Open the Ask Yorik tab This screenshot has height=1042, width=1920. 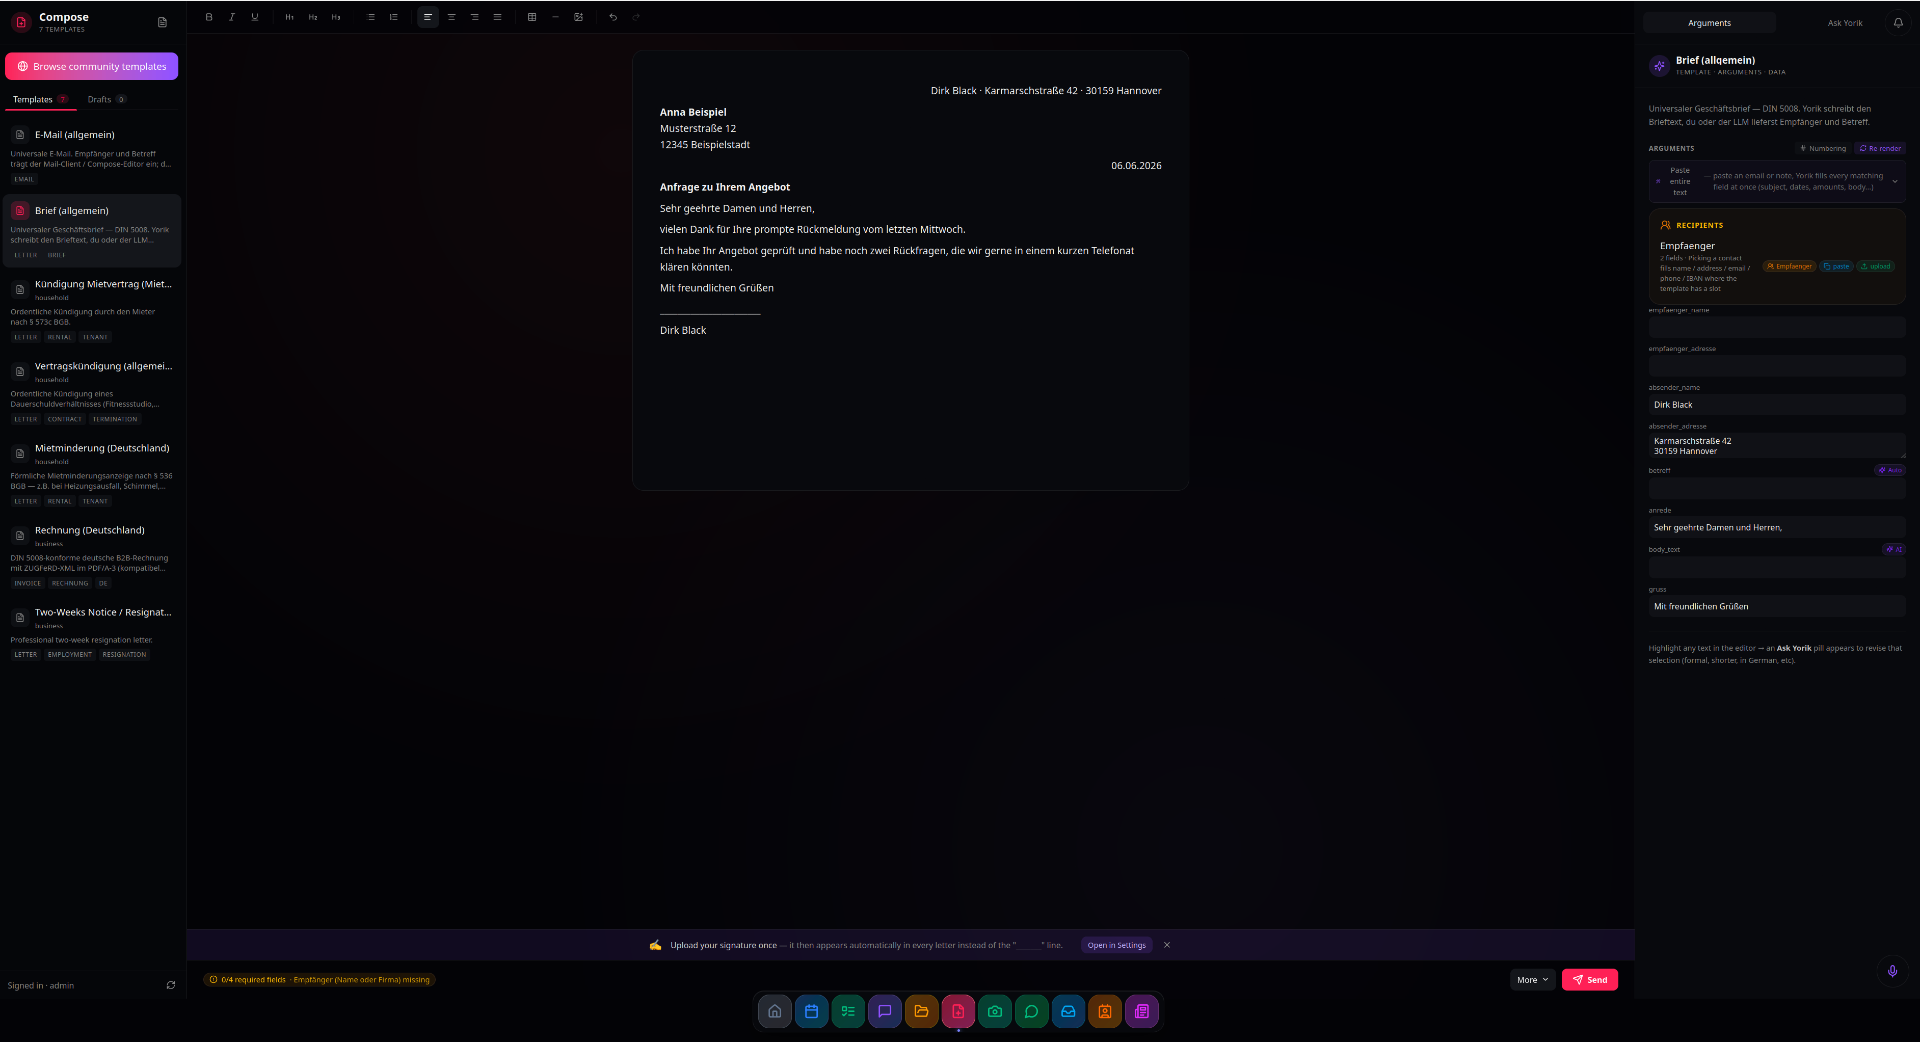1845,23
